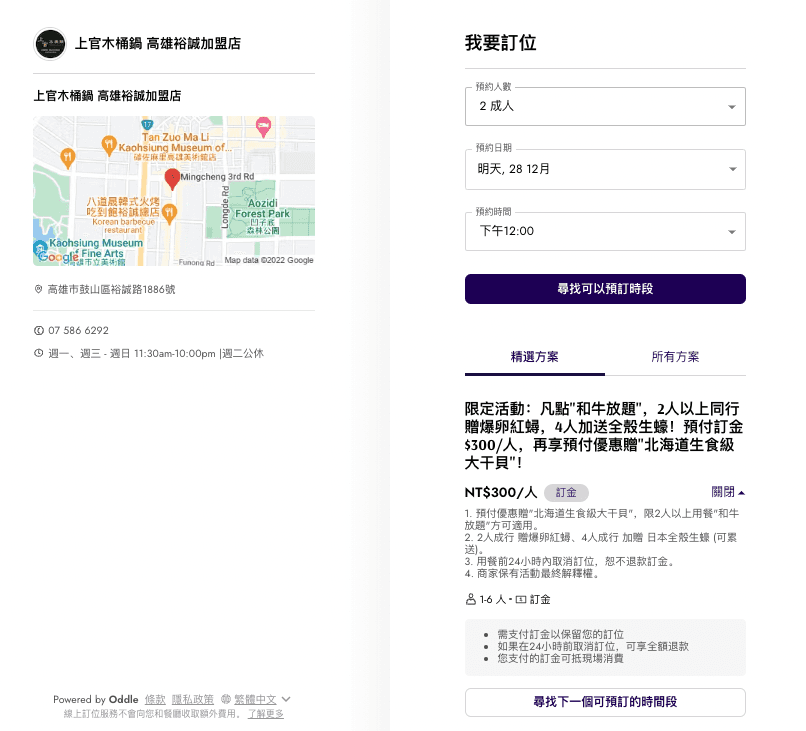Image resolution: width=806 pixels, height=731 pixels.
Task: Click the Google logo on the map
Action: pyautogui.click(x=58, y=258)
